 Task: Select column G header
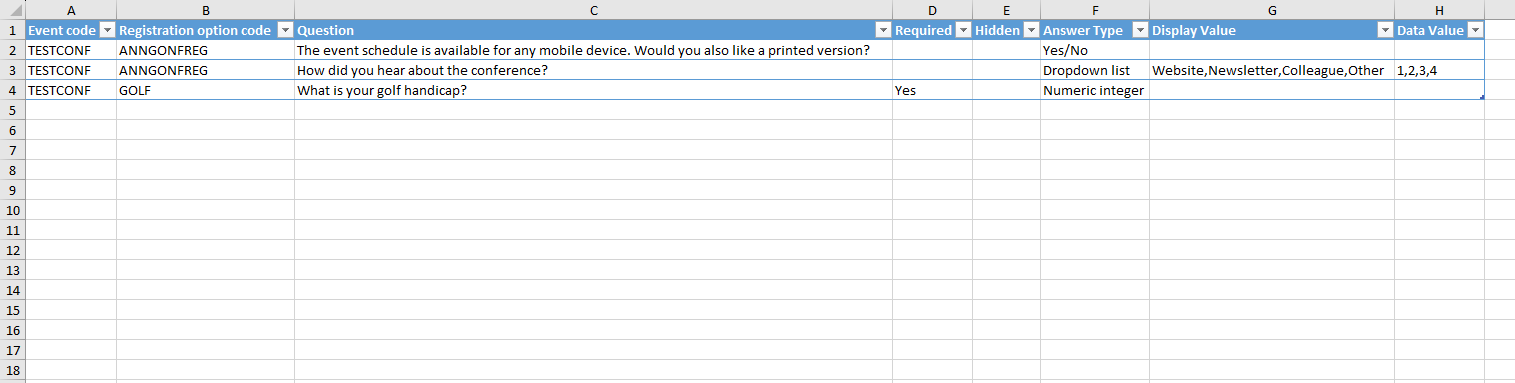pyautogui.click(x=1272, y=10)
